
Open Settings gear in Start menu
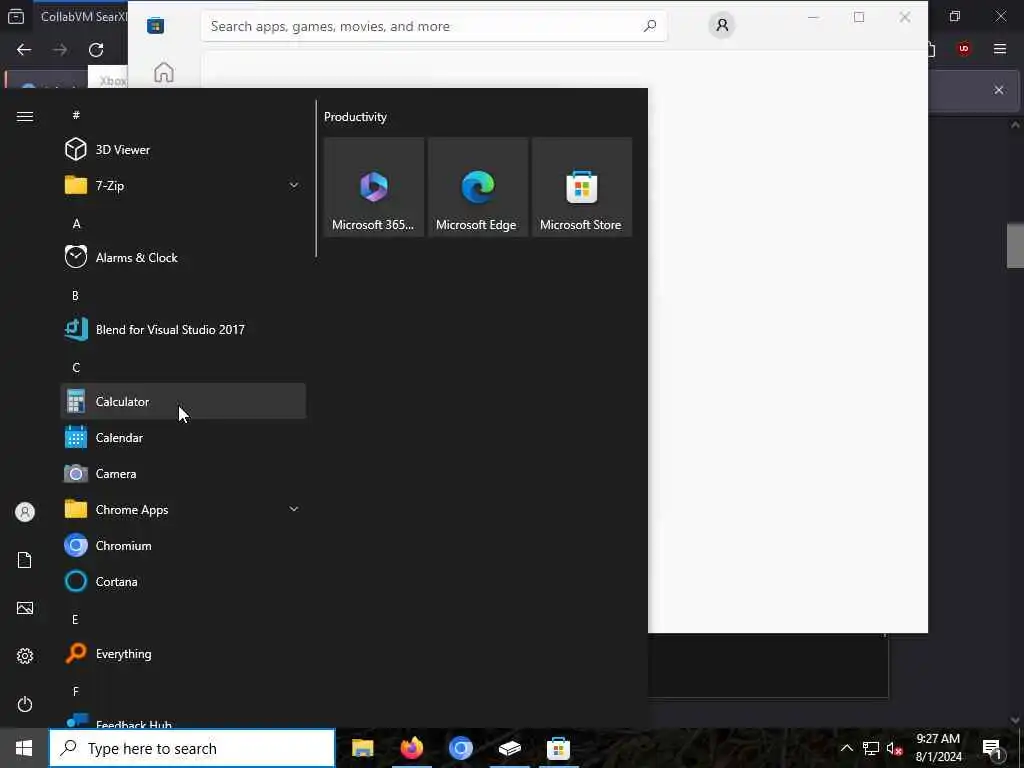25,656
